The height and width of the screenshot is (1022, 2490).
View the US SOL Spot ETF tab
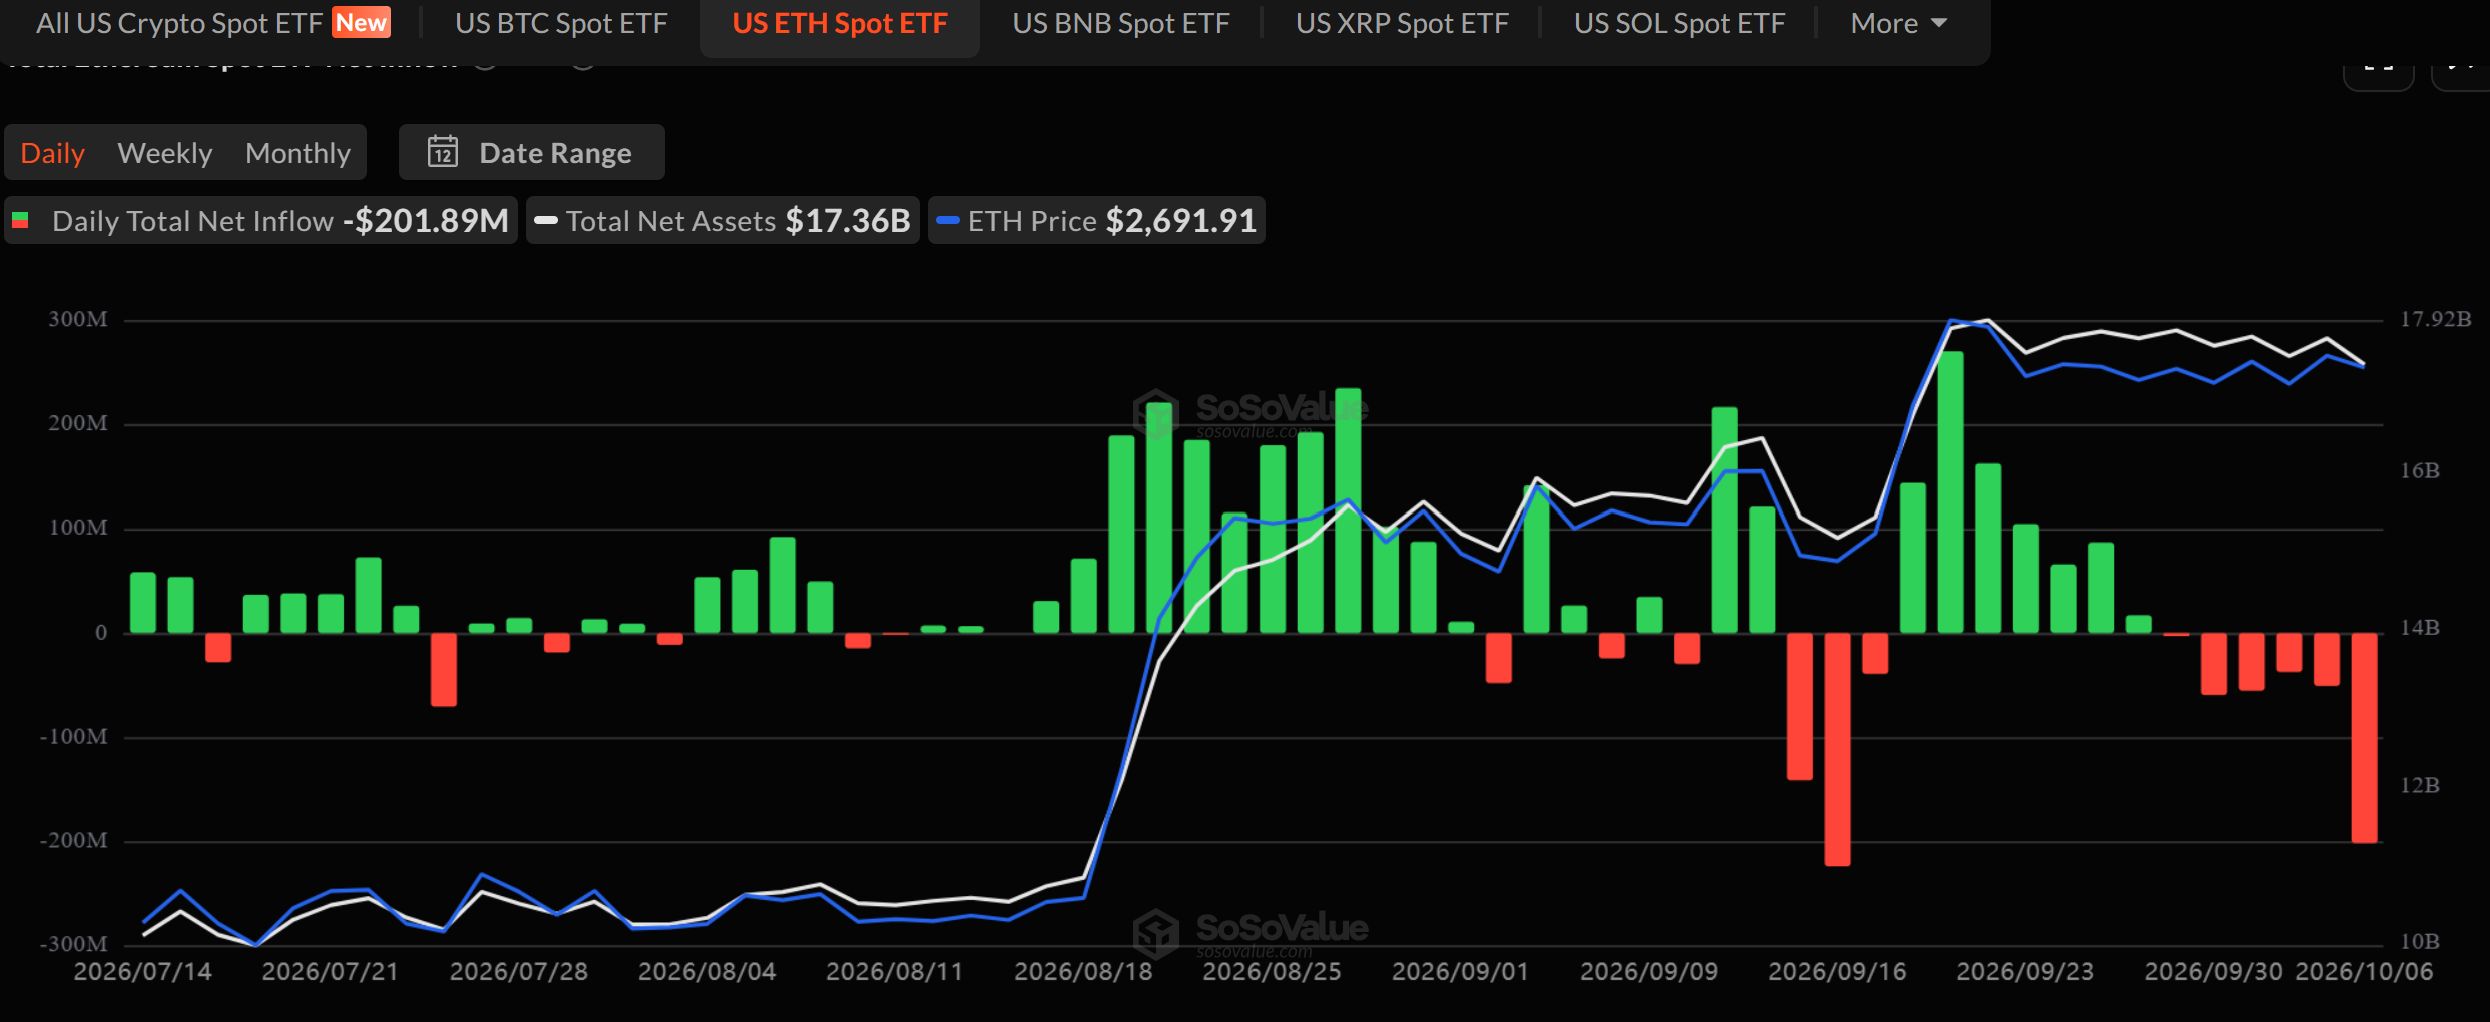tap(1679, 23)
